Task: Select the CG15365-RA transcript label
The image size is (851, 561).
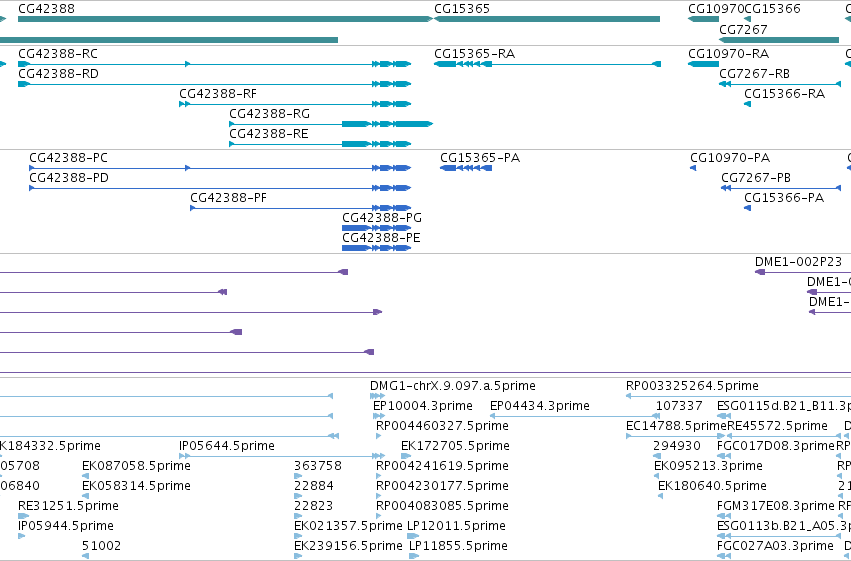Action: click(x=474, y=54)
